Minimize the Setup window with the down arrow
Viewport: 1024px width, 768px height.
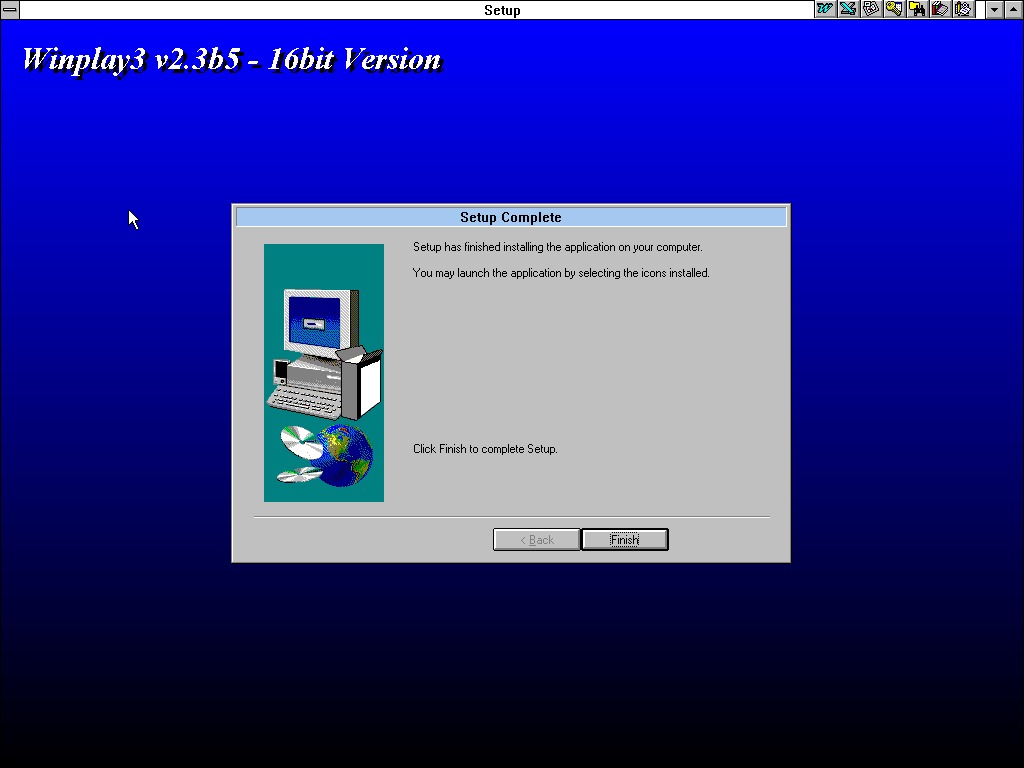point(994,10)
